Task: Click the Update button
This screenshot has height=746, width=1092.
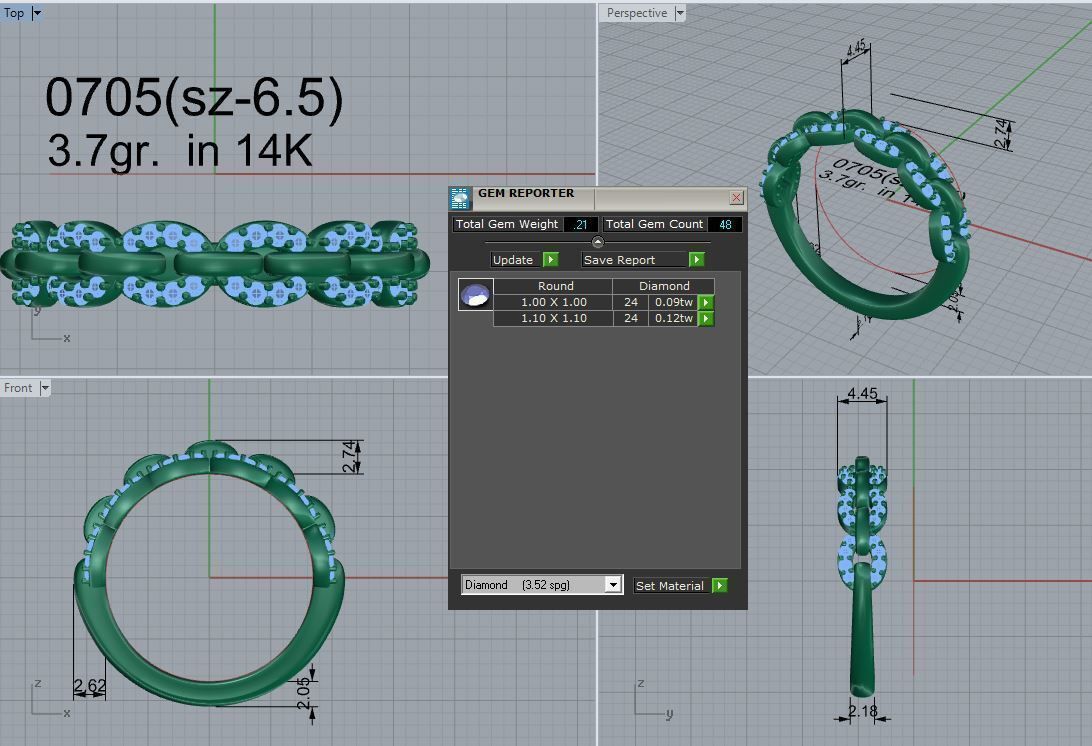Action: click(x=517, y=260)
